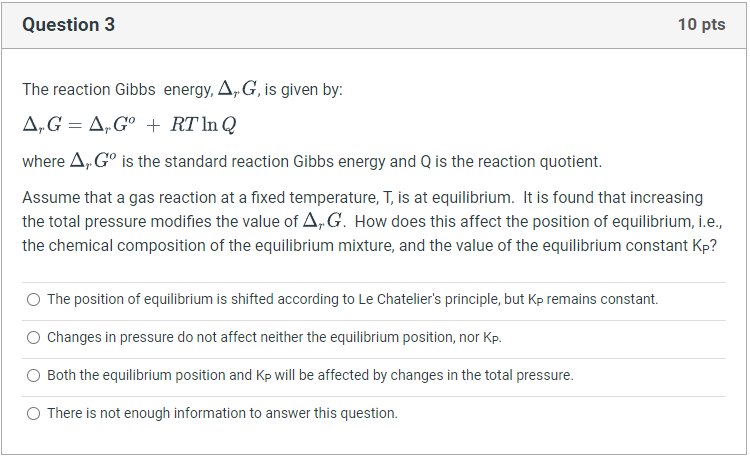Click the '10 pts' points label

click(701, 25)
